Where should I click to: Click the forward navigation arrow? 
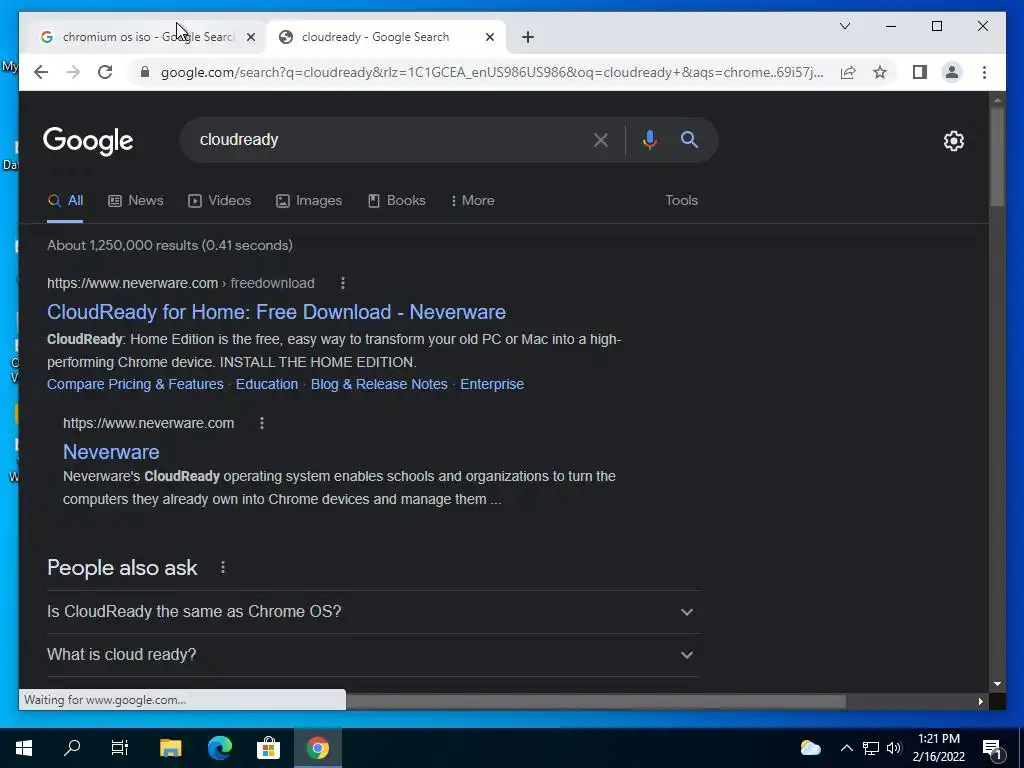point(72,72)
